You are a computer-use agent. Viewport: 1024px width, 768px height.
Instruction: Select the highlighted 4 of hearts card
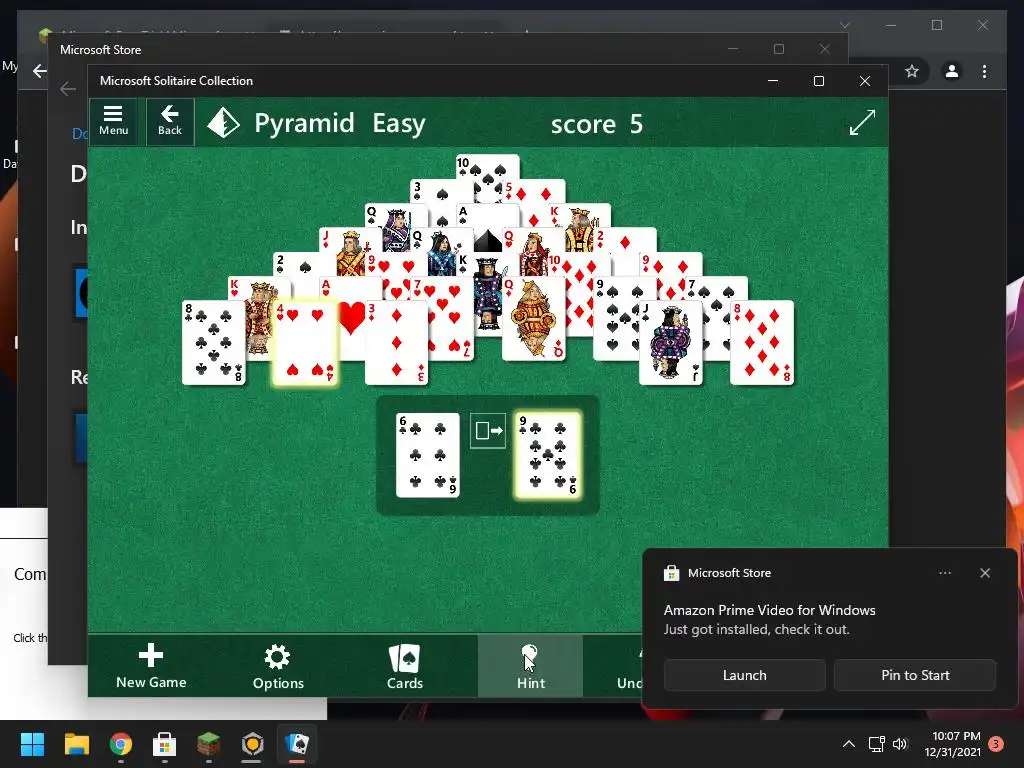click(x=305, y=342)
